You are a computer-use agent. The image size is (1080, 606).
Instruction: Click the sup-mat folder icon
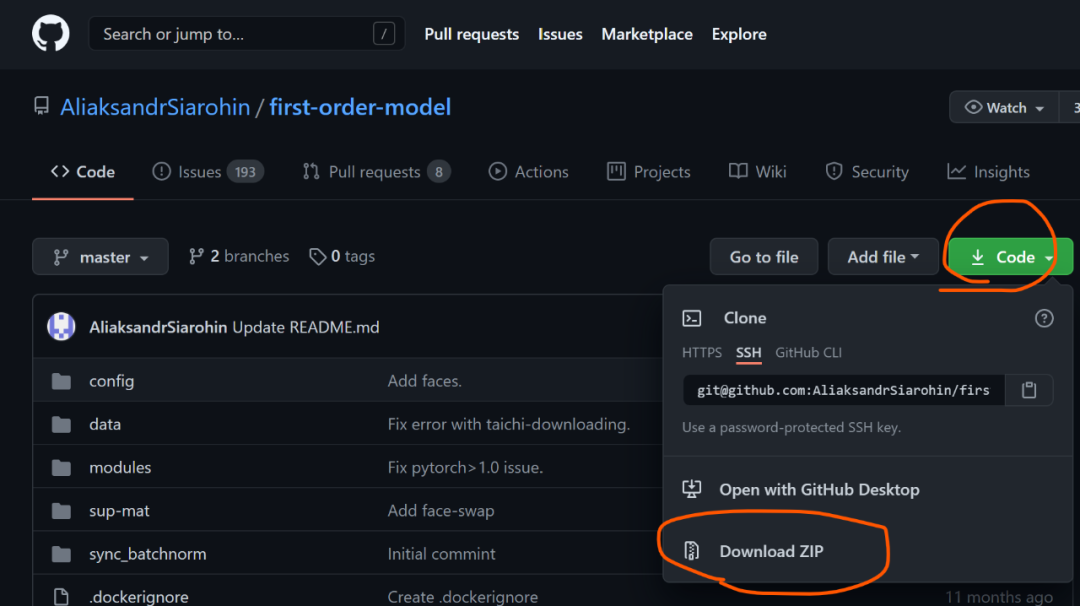pyautogui.click(x=61, y=511)
